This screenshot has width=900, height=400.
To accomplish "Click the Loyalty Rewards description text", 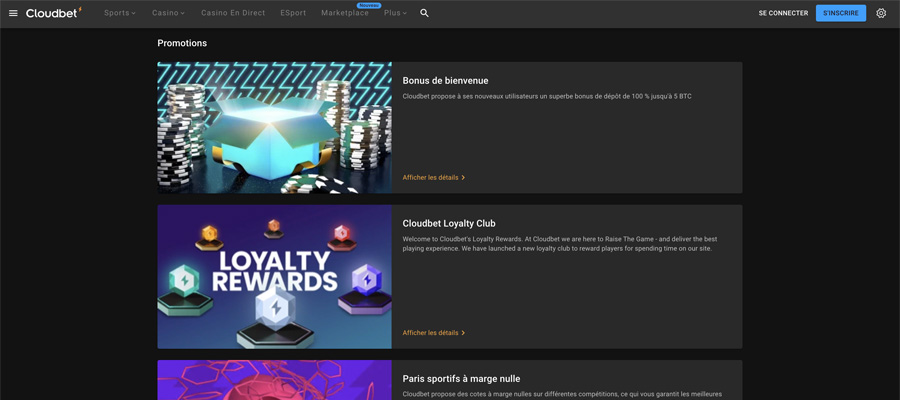I will (560, 243).
